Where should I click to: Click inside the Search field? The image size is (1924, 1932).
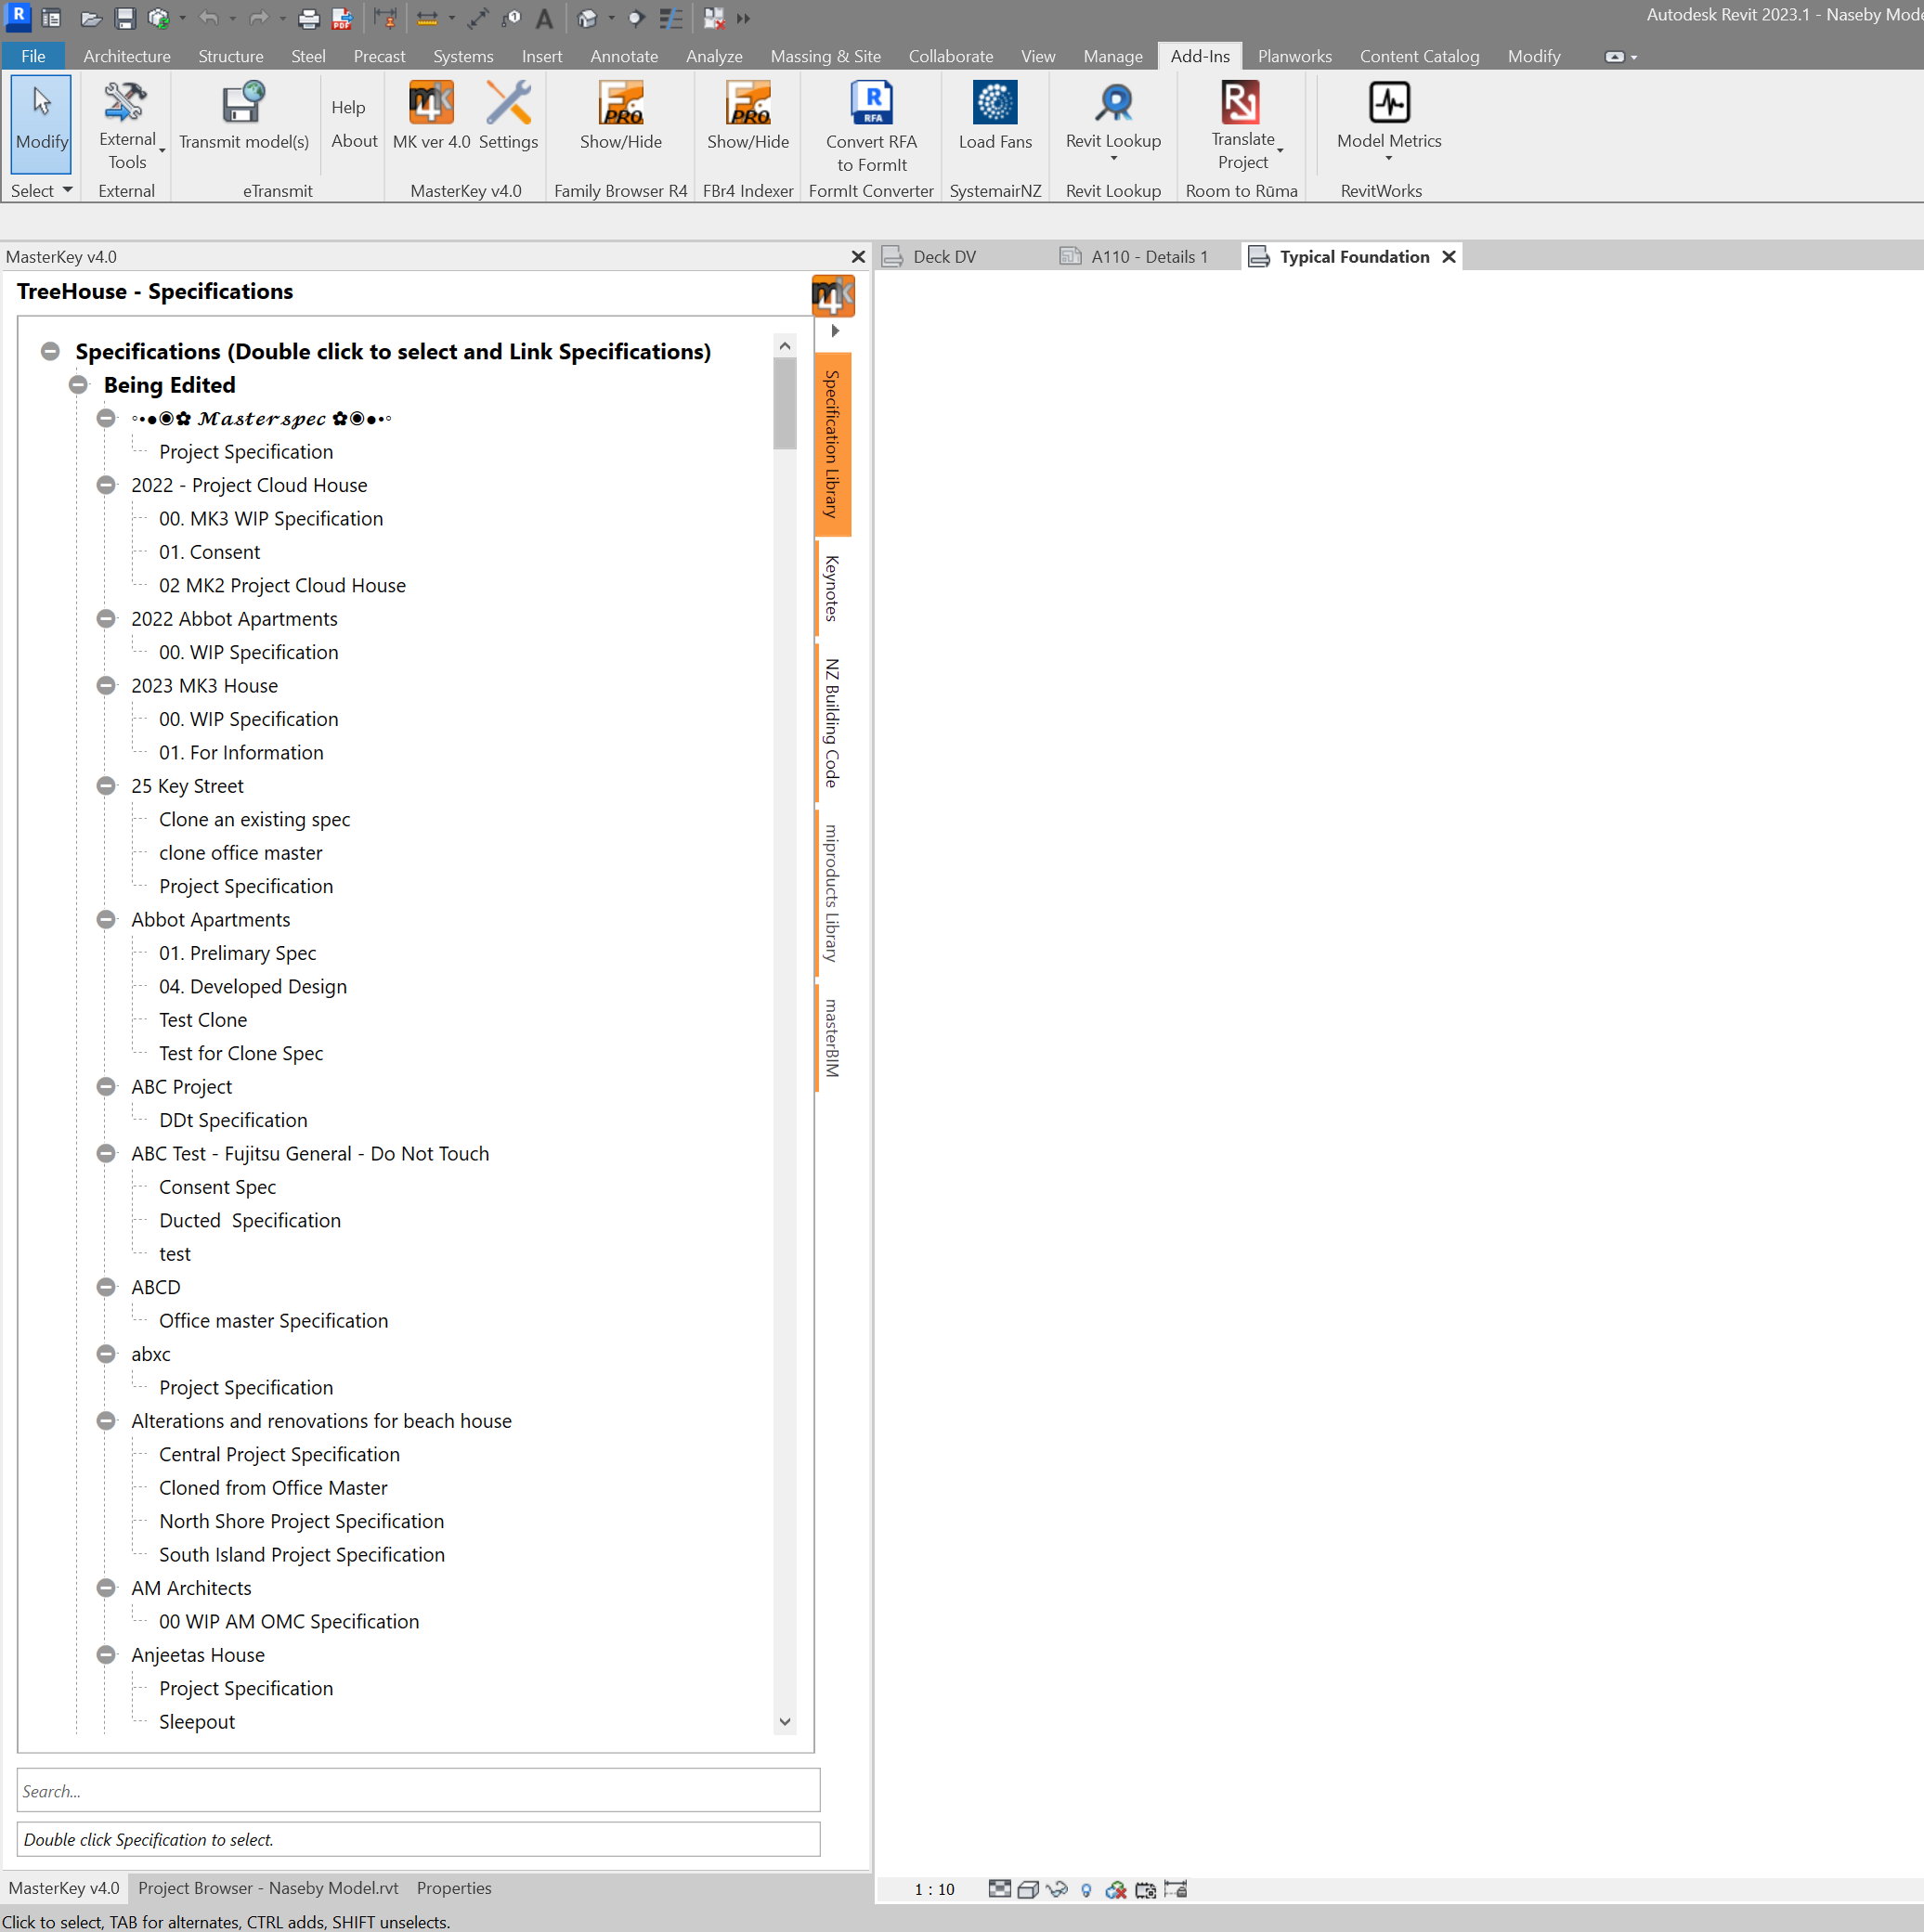pyautogui.click(x=417, y=1790)
